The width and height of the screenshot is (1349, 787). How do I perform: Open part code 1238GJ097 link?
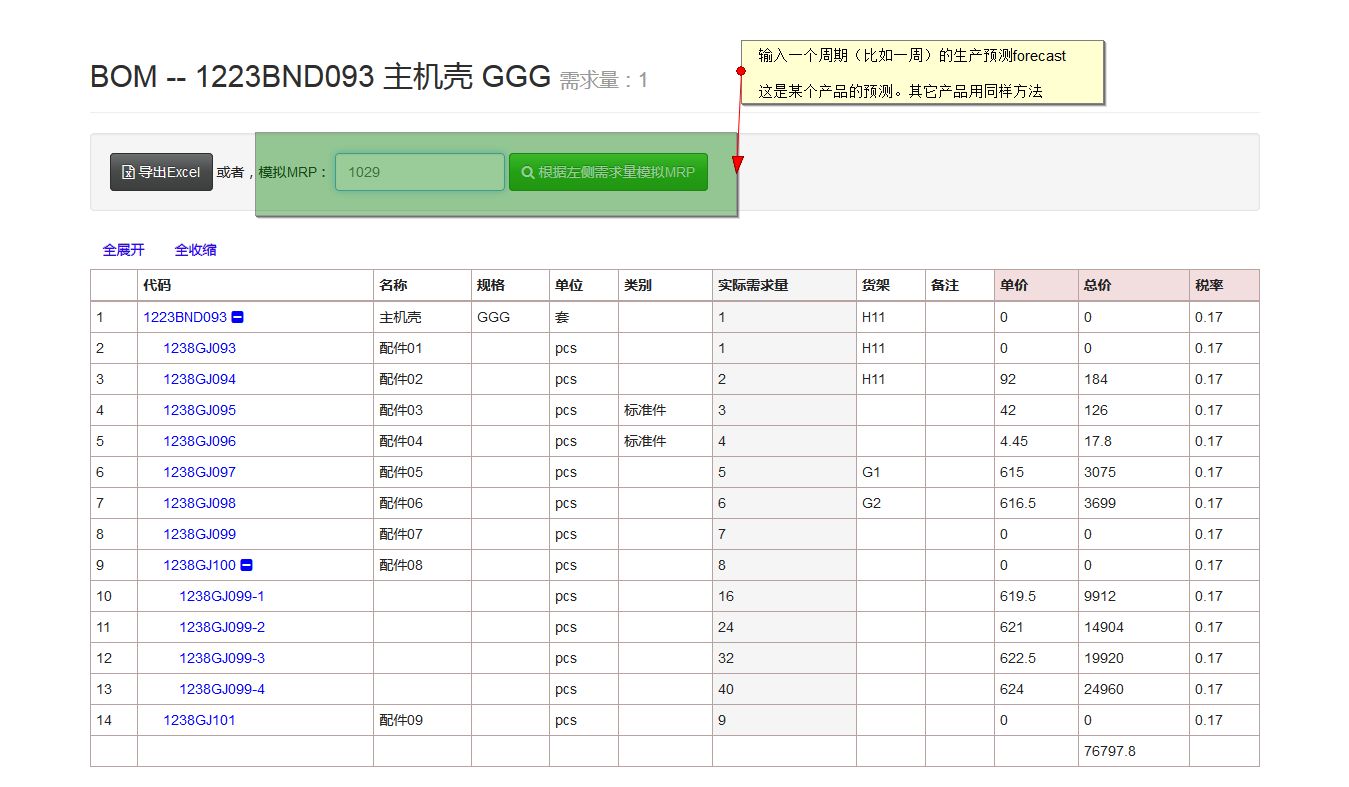click(199, 472)
